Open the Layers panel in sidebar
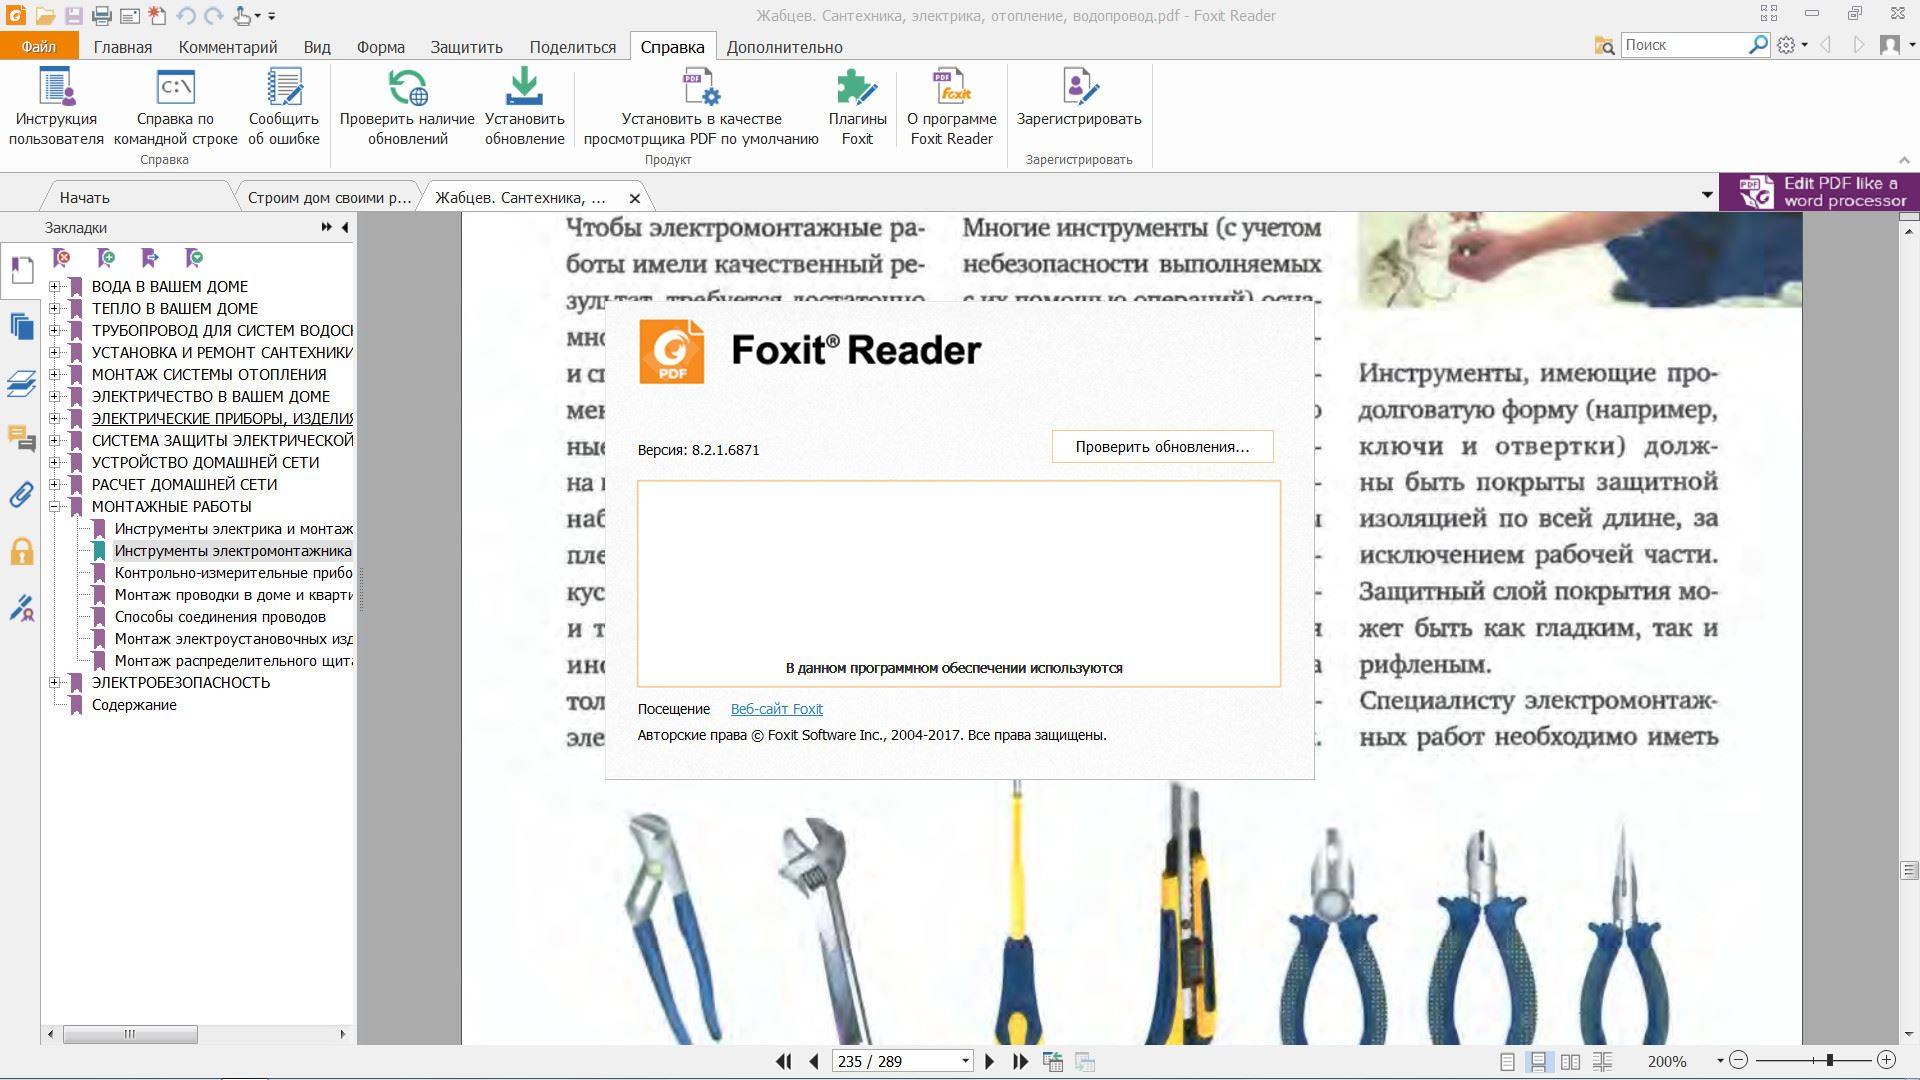This screenshot has width=1920, height=1080. pyautogui.click(x=21, y=382)
